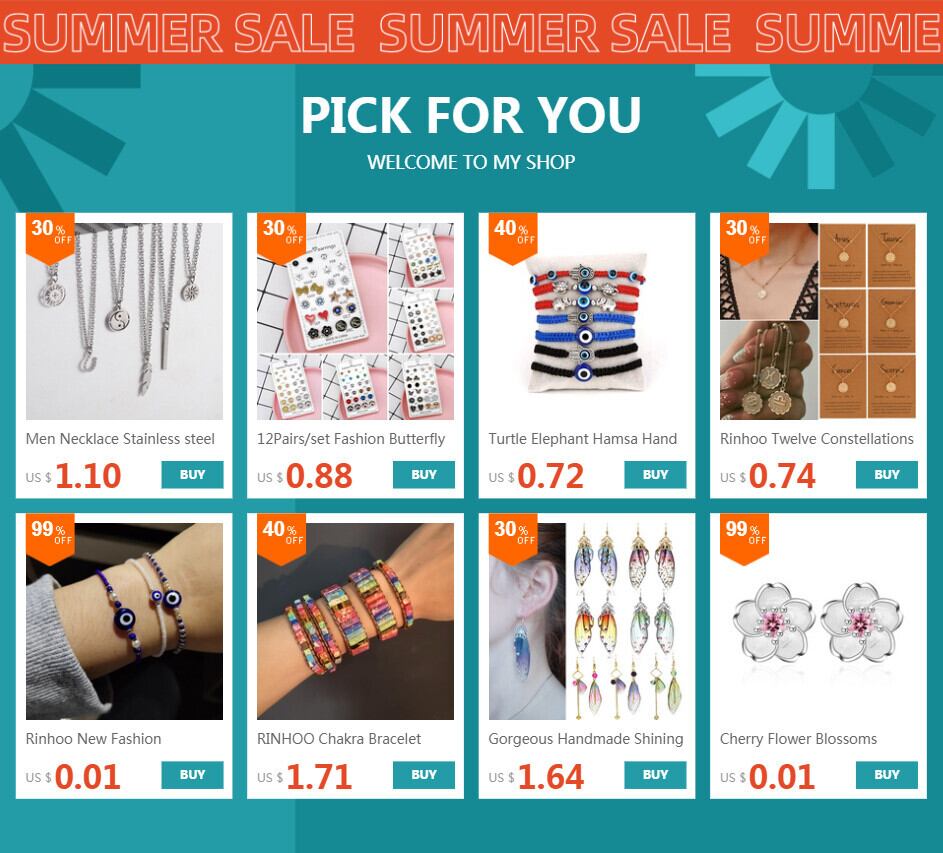Open the Gorgeous Handmade Shining title link
This screenshot has width=943, height=853.
click(586, 739)
